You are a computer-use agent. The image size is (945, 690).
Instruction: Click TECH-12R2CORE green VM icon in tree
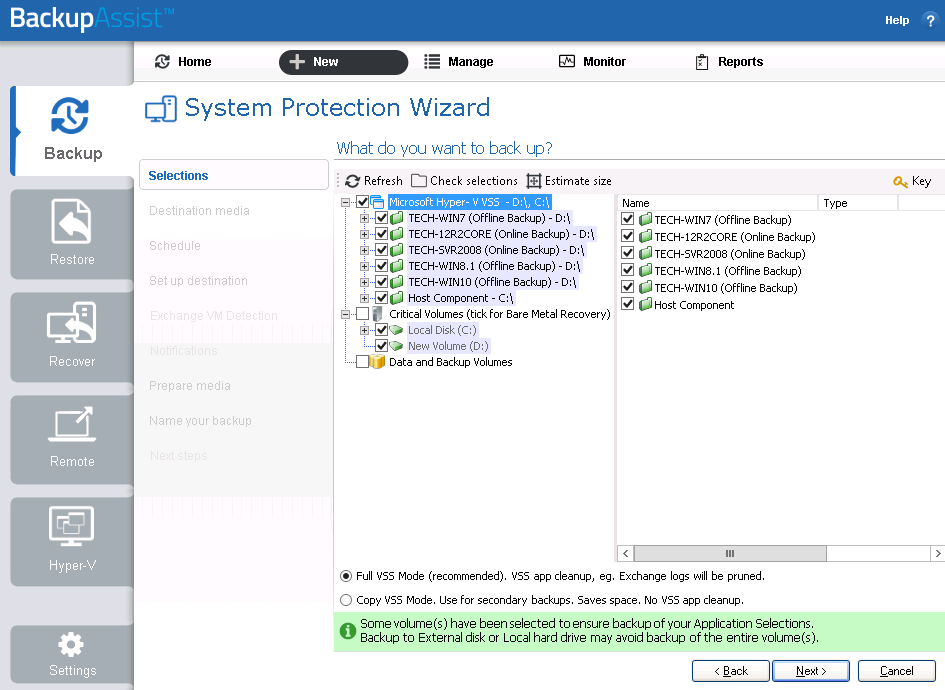(x=397, y=234)
